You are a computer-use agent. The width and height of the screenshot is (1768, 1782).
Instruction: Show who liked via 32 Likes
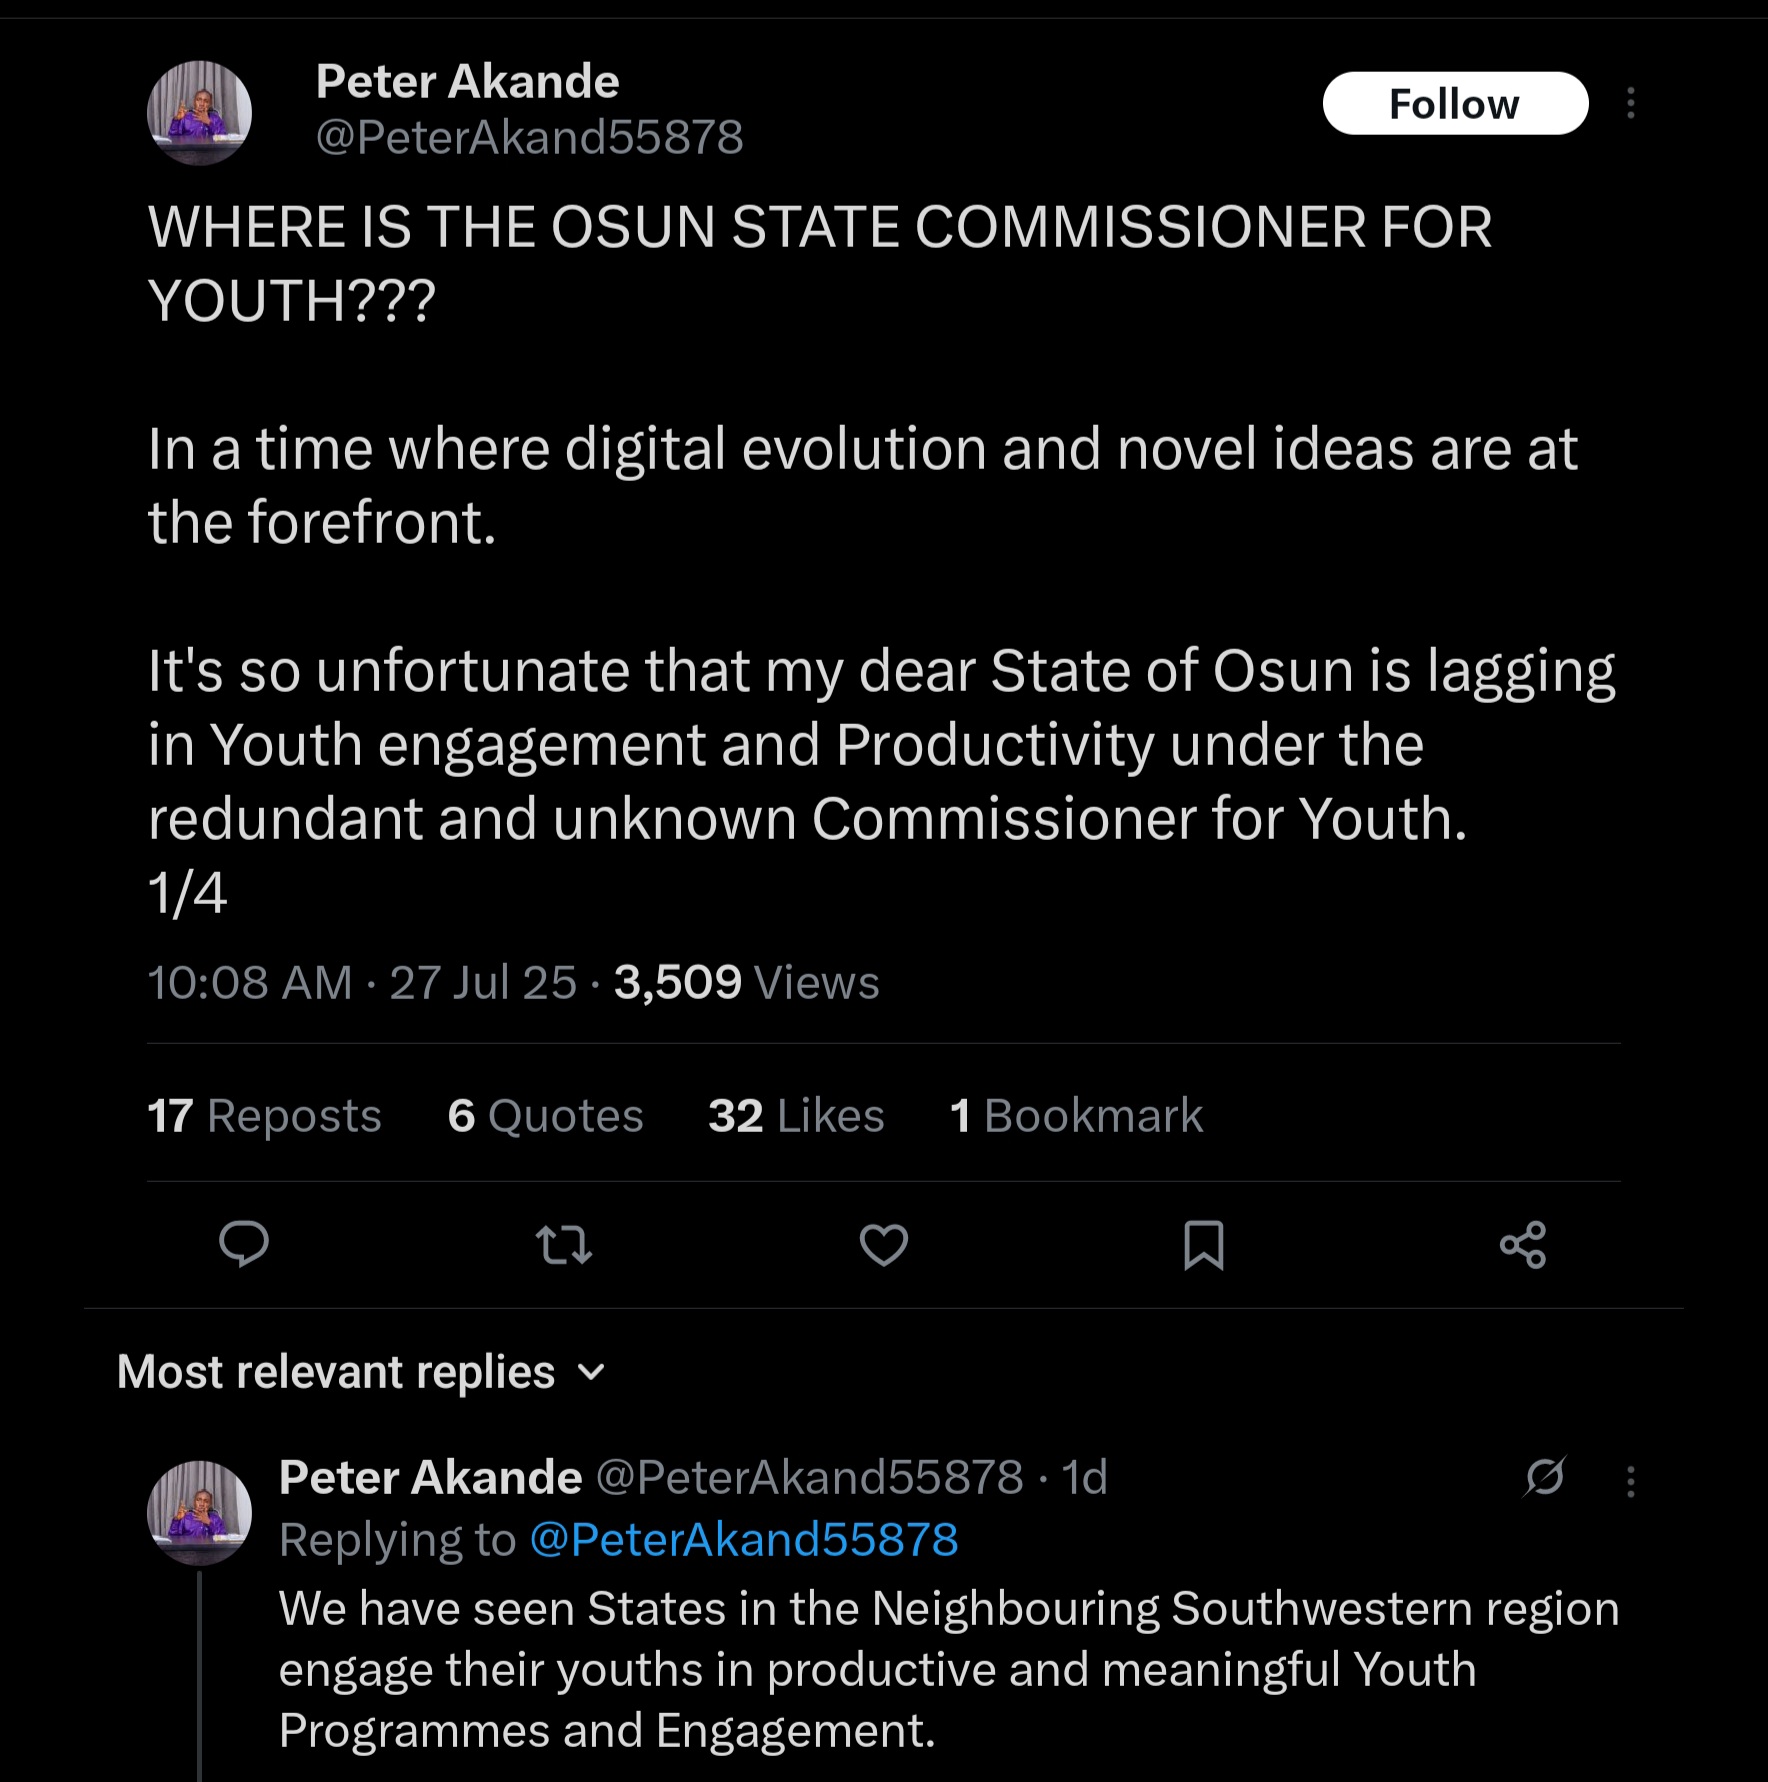[x=796, y=1116]
